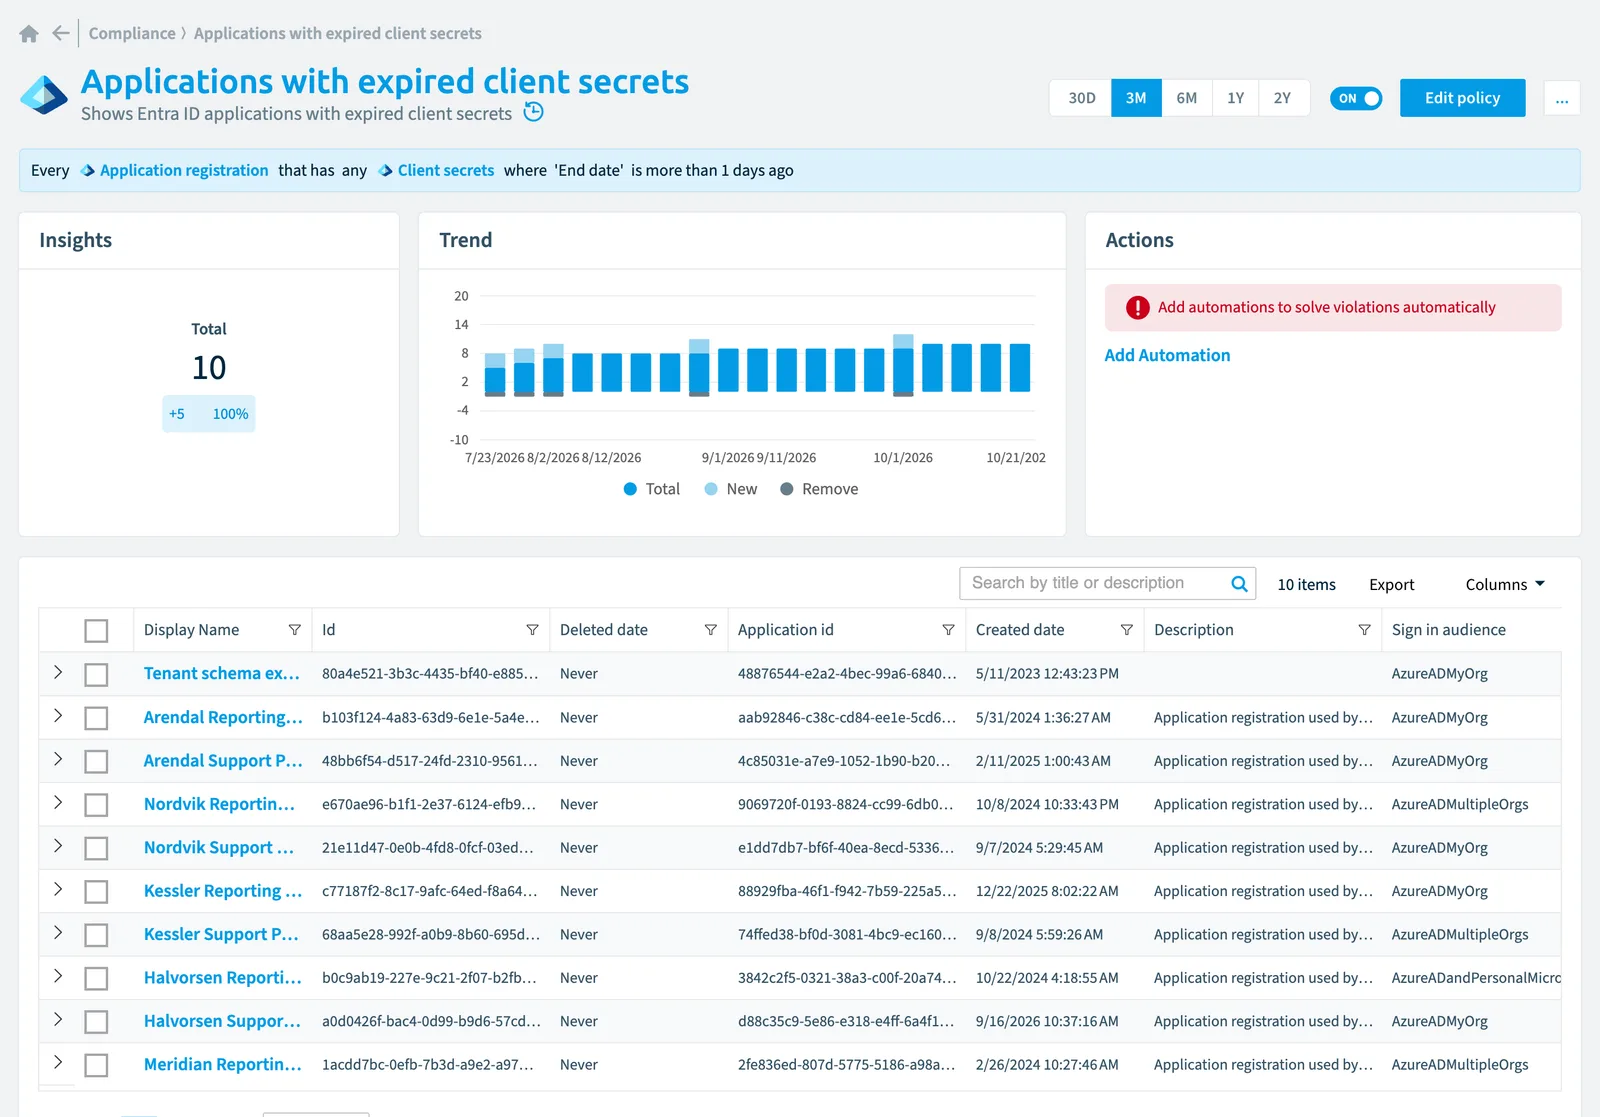Expand the Kessler Support P... row

pyautogui.click(x=58, y=932)
